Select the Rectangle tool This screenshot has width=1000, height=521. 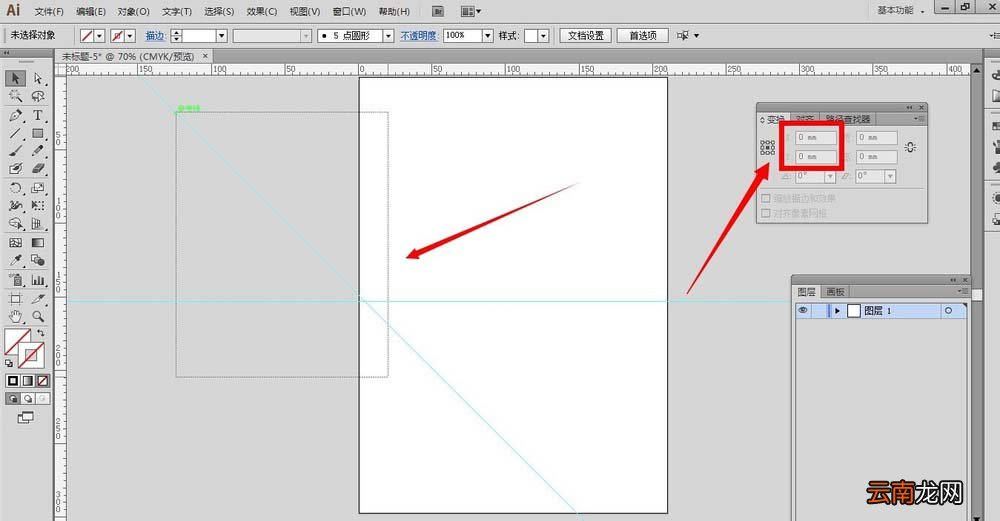[38, 133]
